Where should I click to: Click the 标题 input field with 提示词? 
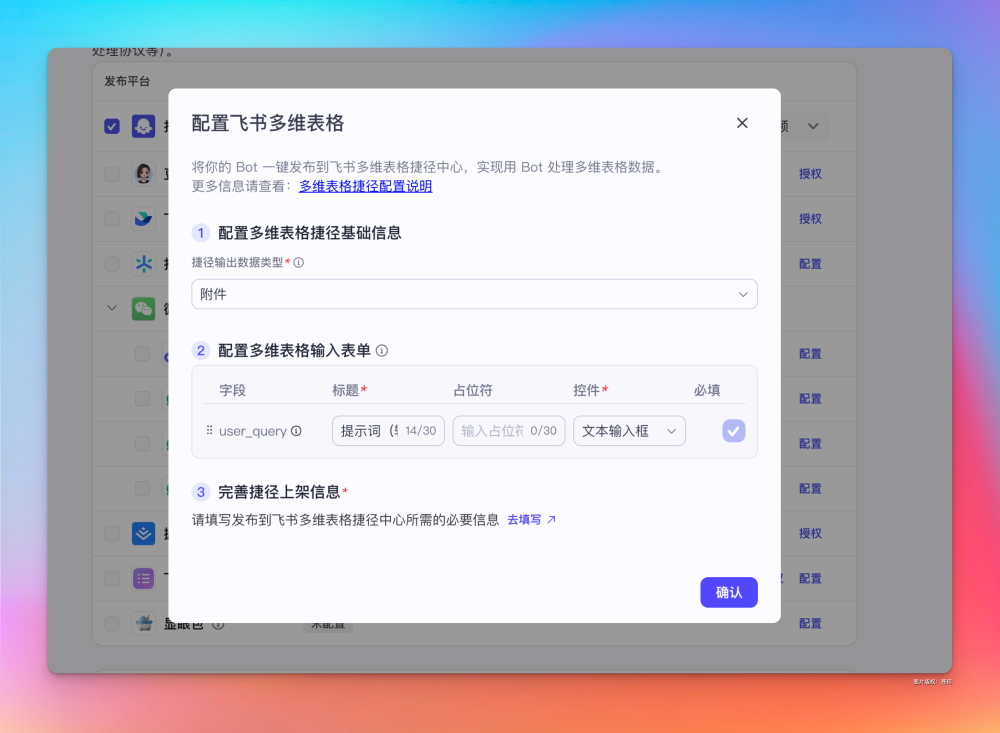[x=388, y=431]
